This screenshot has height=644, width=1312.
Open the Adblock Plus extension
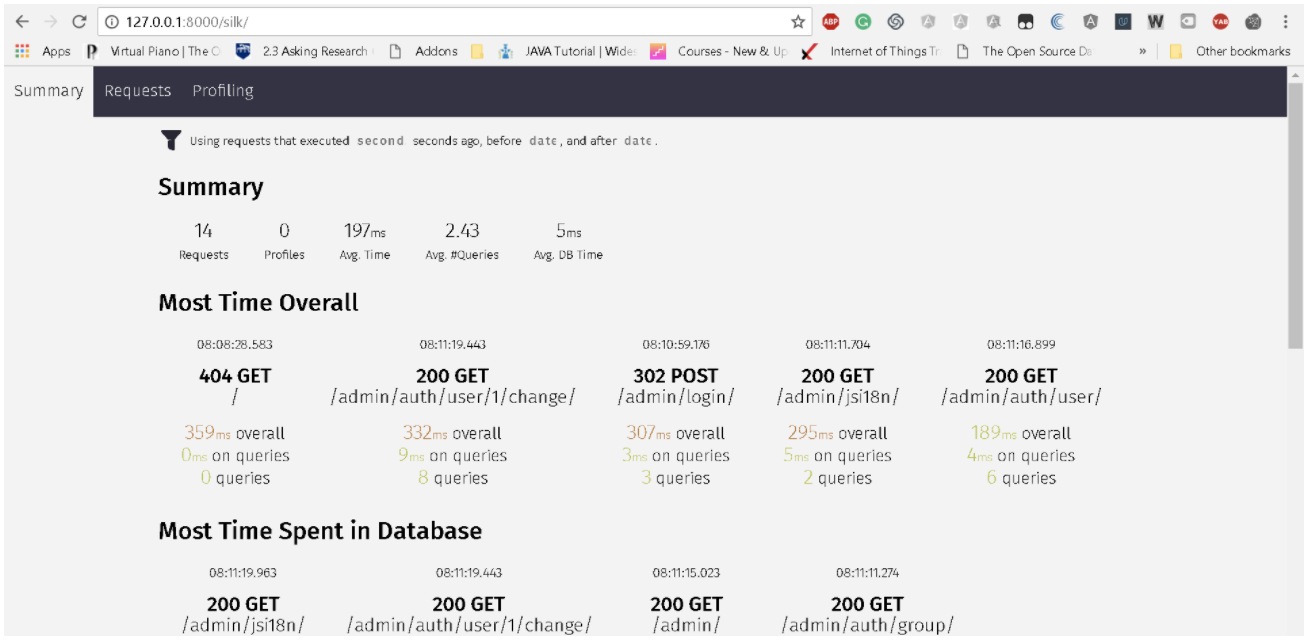pos(830,21)
